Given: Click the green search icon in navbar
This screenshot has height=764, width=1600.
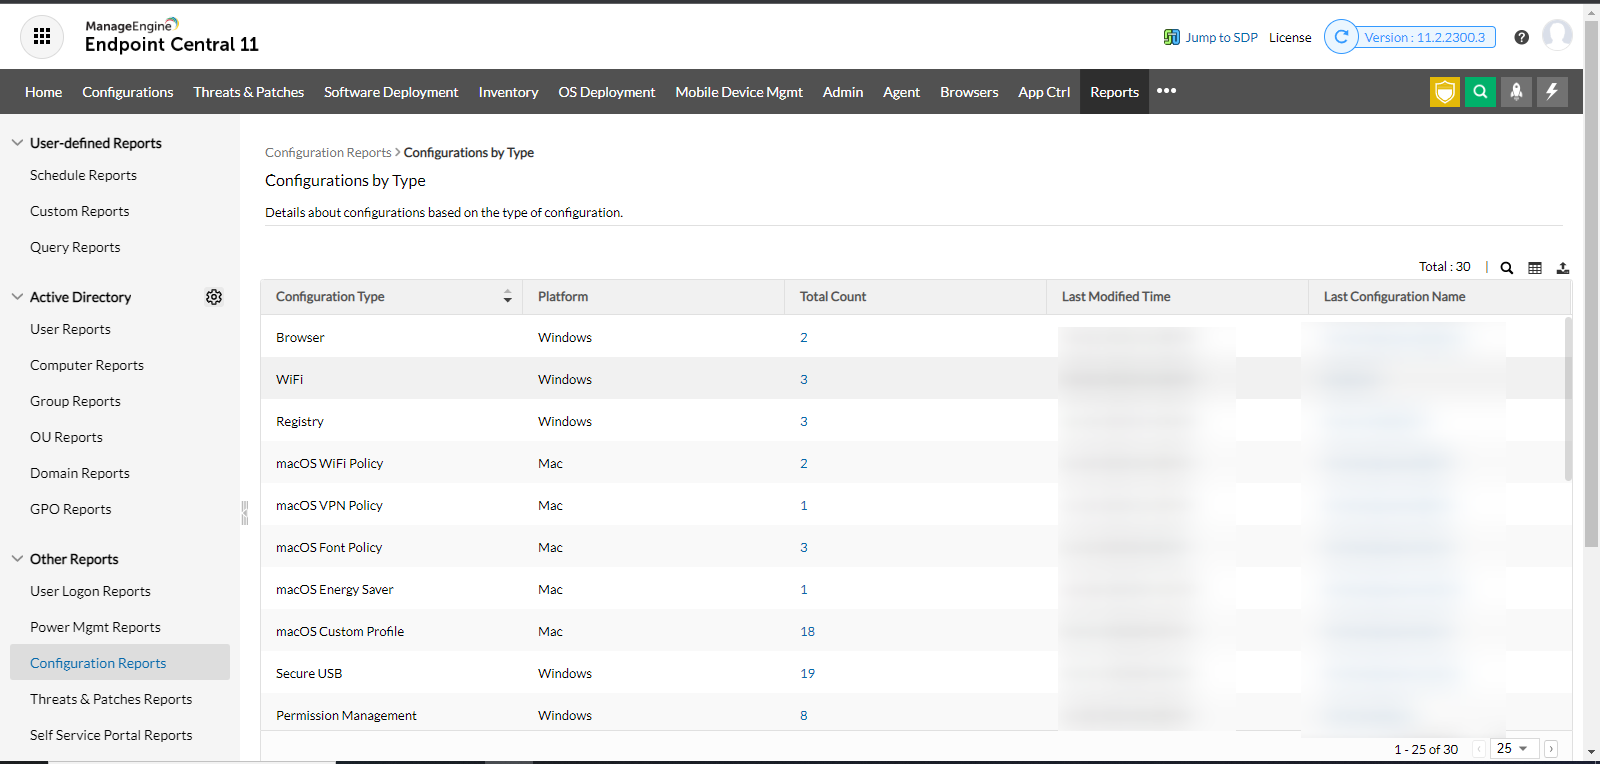Looking at the screenshot, I should [x=1480, y=92].
